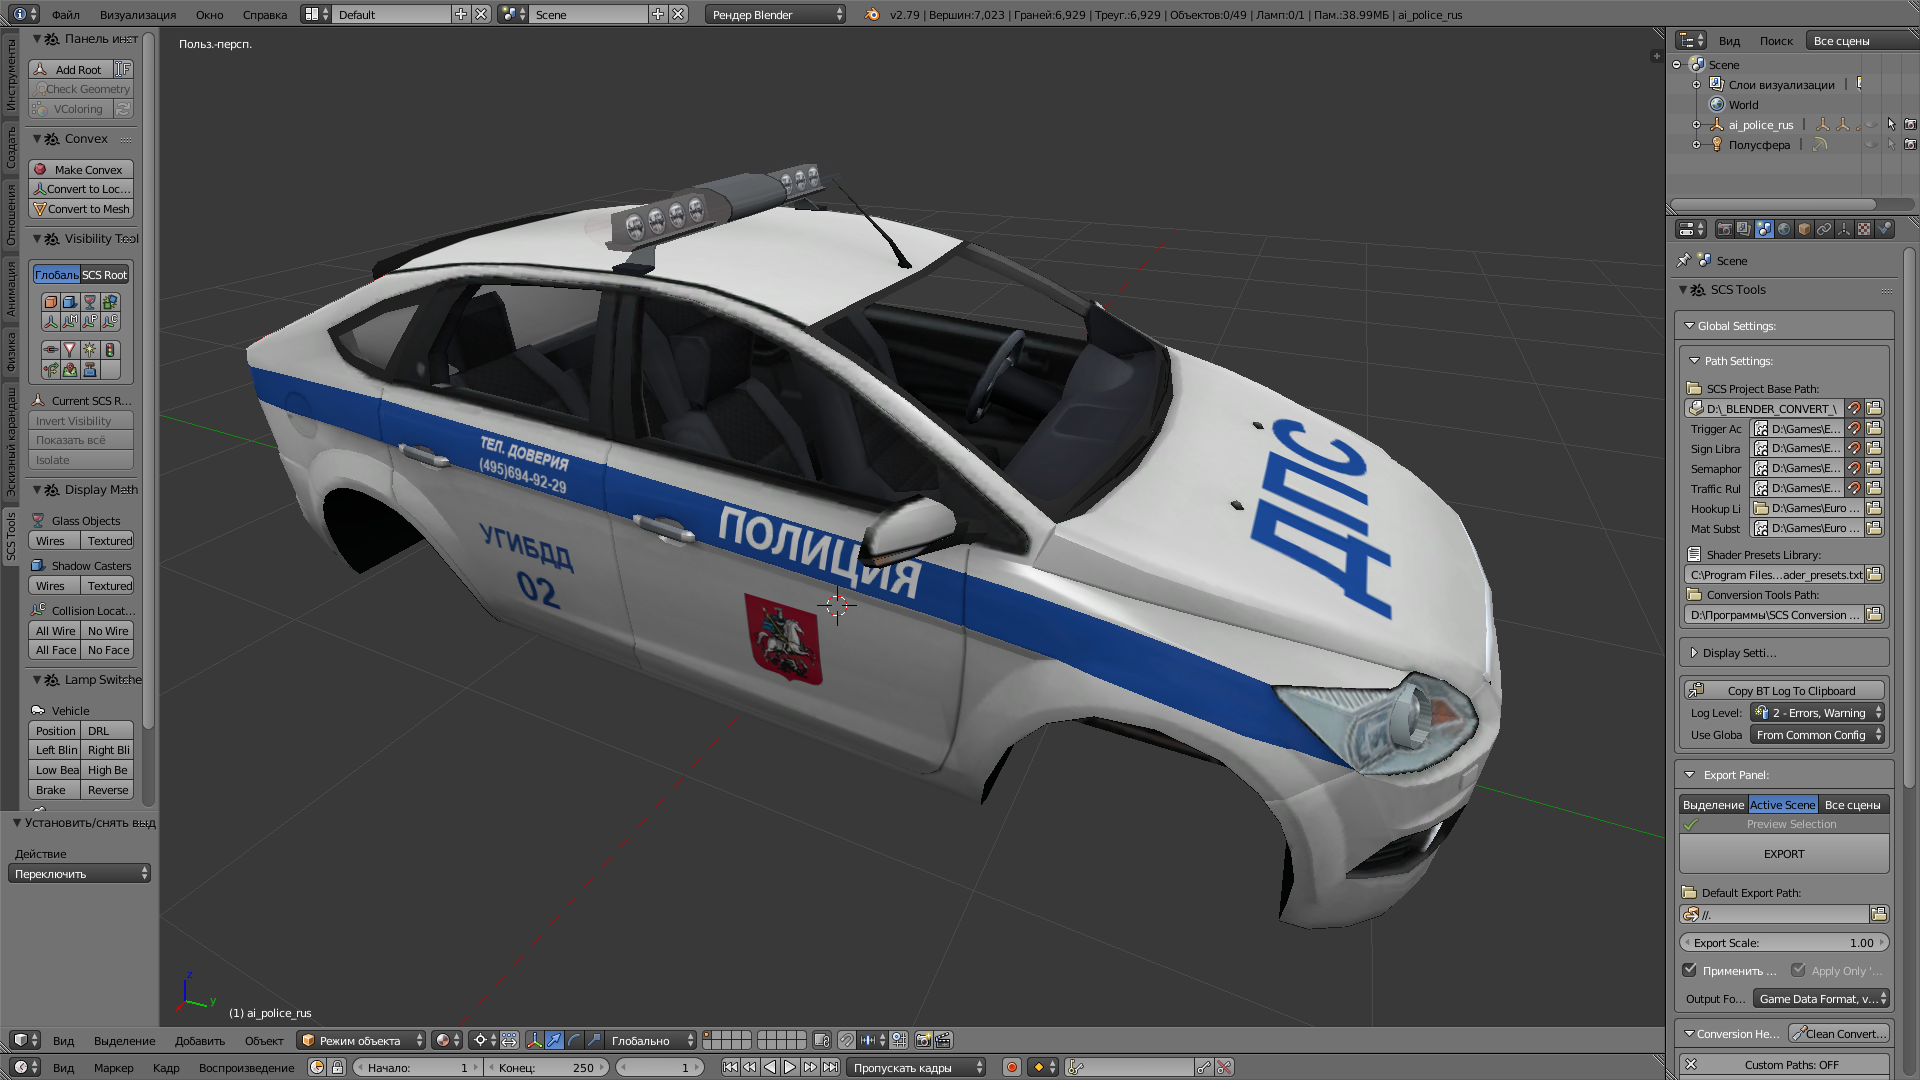Open the Визуализация menu
Viewport: 1920px width, 1080px height.
(x=138, y=15)
